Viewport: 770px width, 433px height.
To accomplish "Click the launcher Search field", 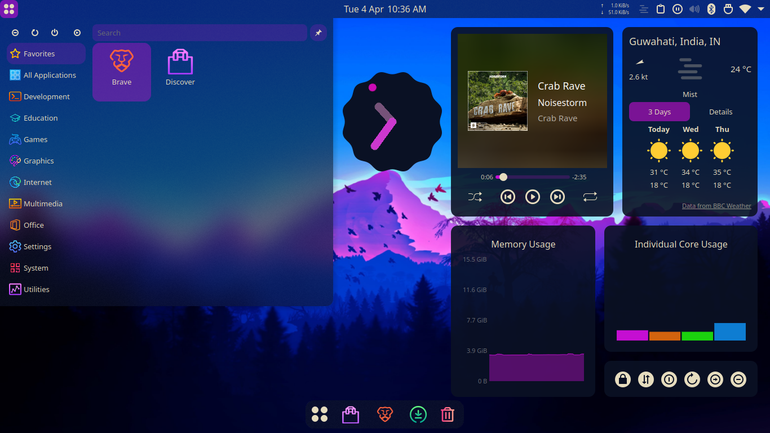I will 199,33.
